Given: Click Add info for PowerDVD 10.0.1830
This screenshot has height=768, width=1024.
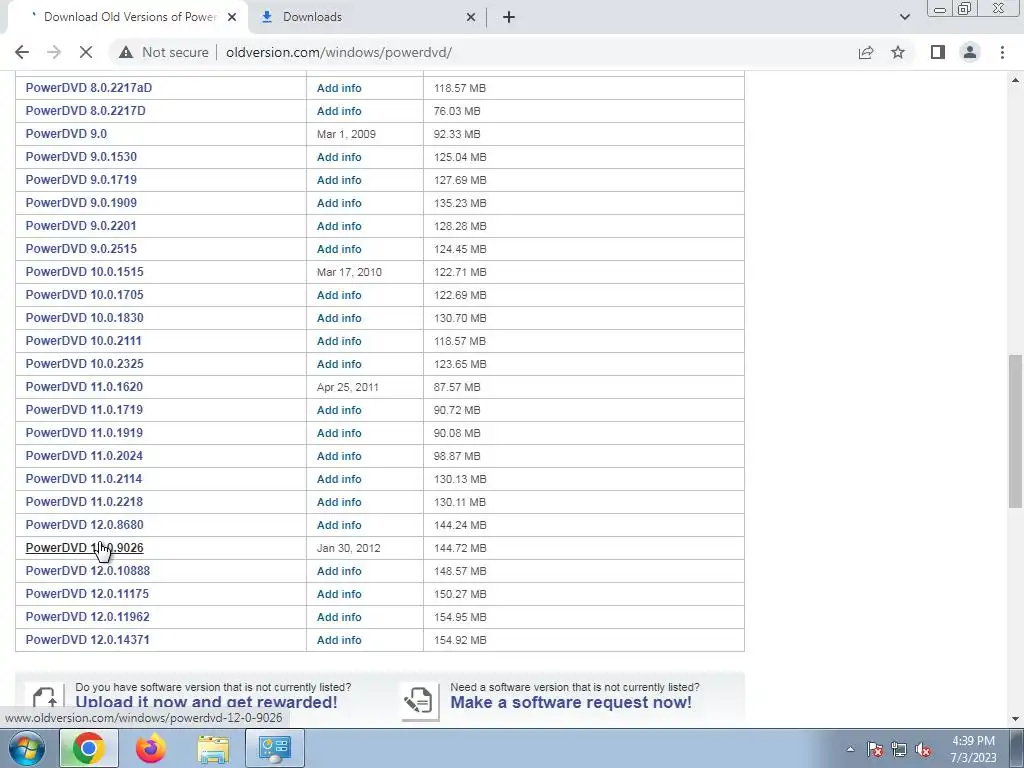Looking at the screenshot, I should click(339, 318).
